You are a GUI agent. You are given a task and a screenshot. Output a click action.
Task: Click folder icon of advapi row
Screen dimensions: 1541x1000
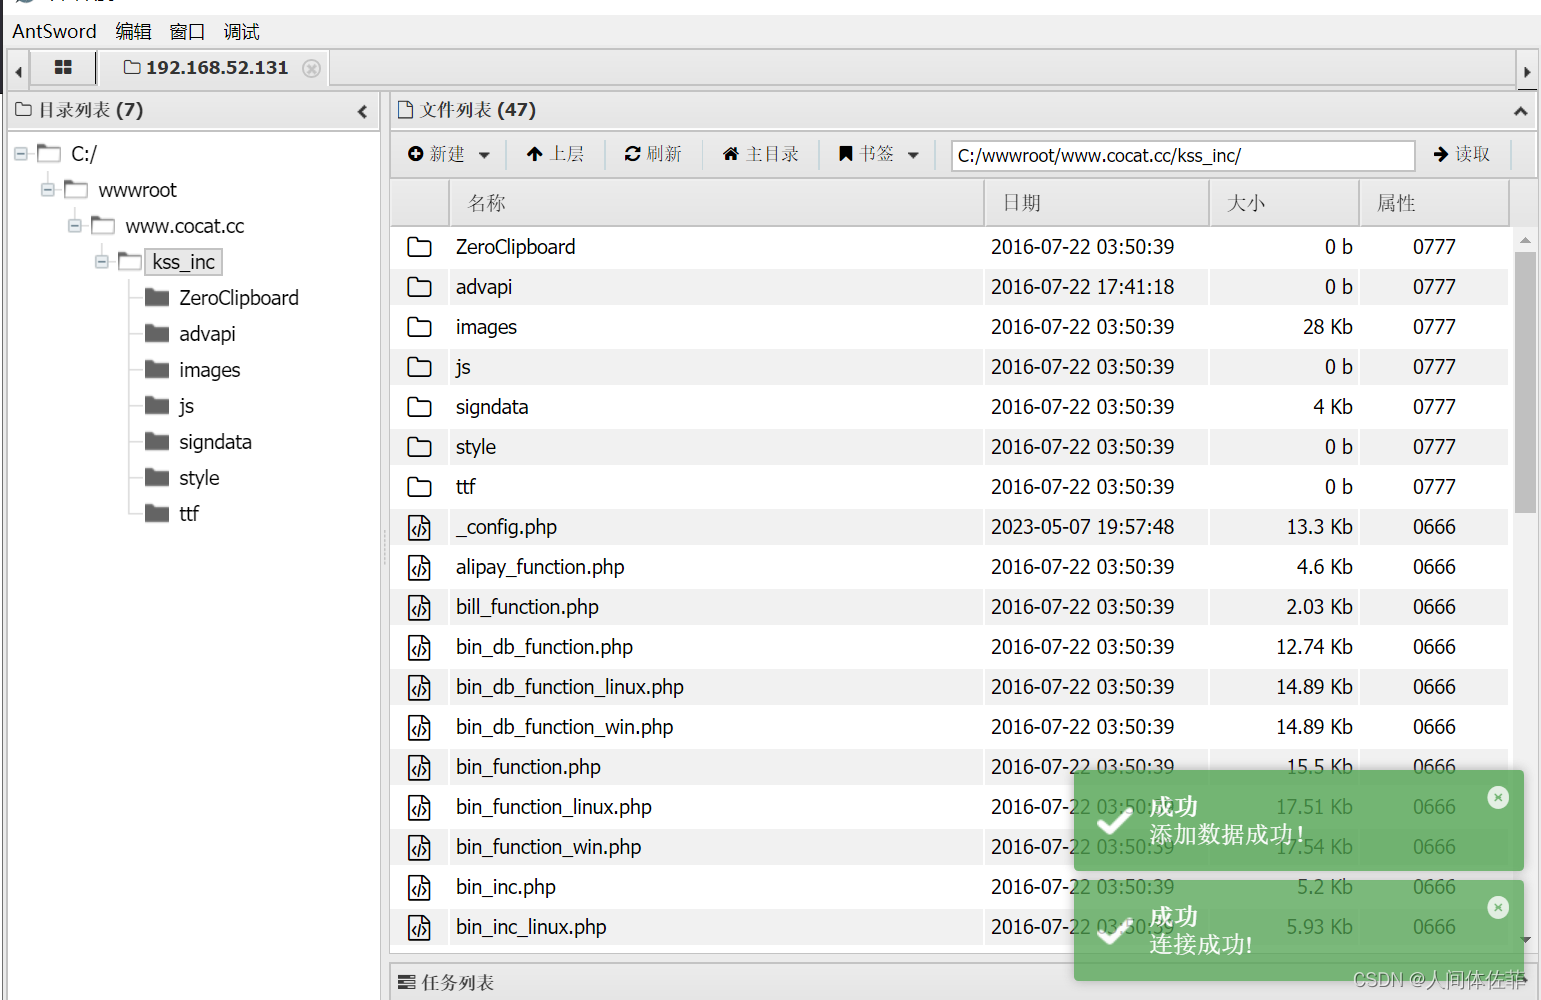[x=419, y=287]
